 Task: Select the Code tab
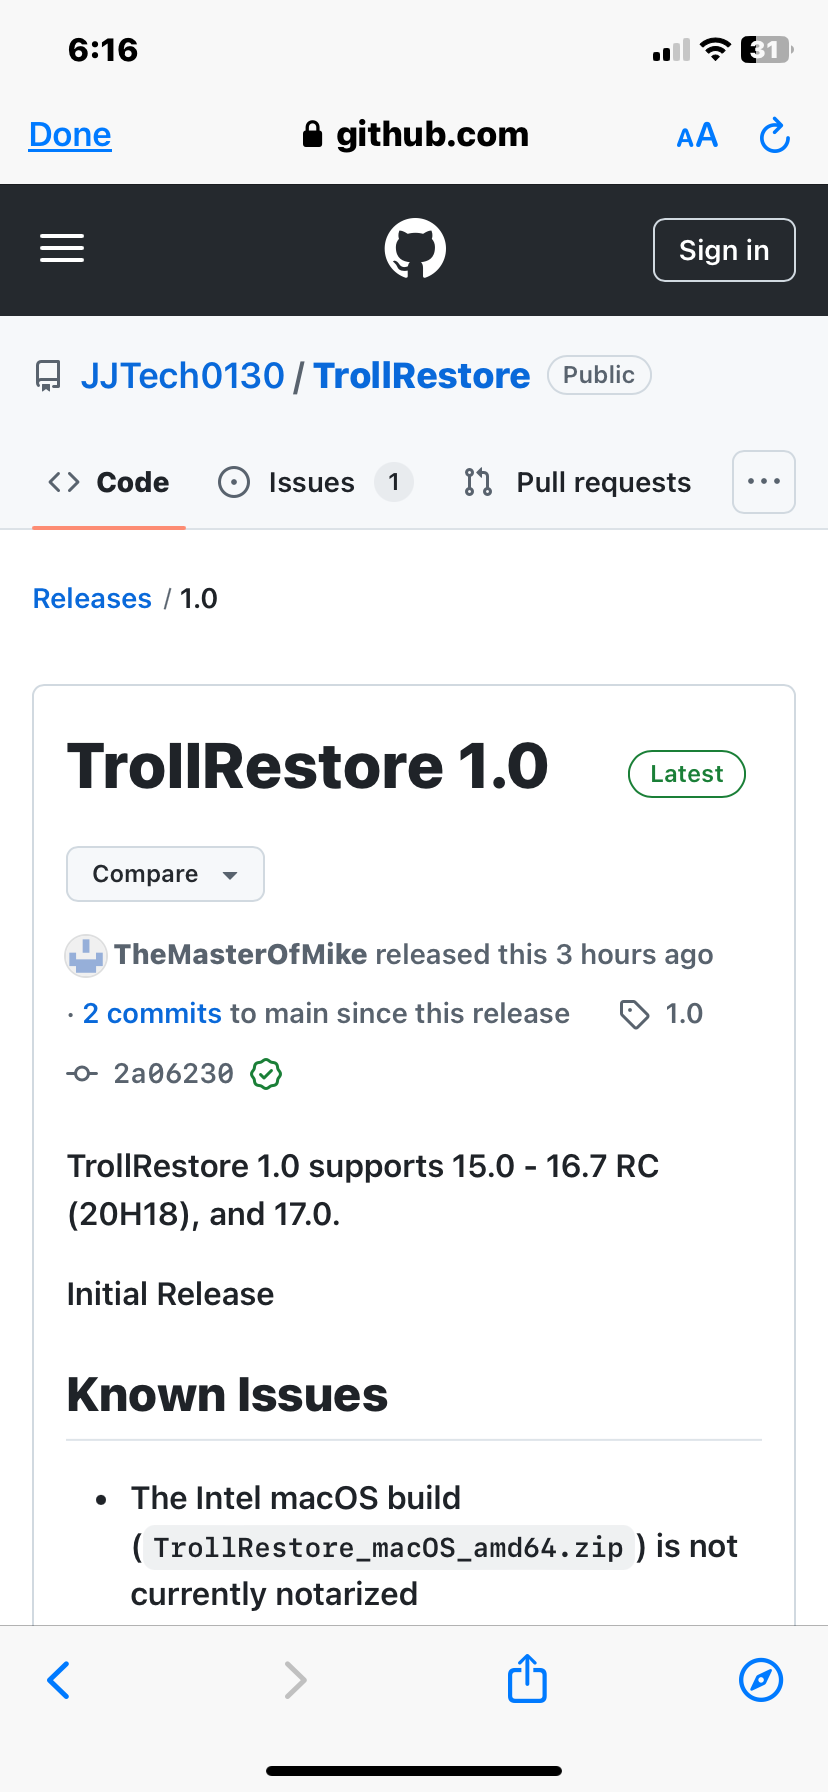coord(109,482)
